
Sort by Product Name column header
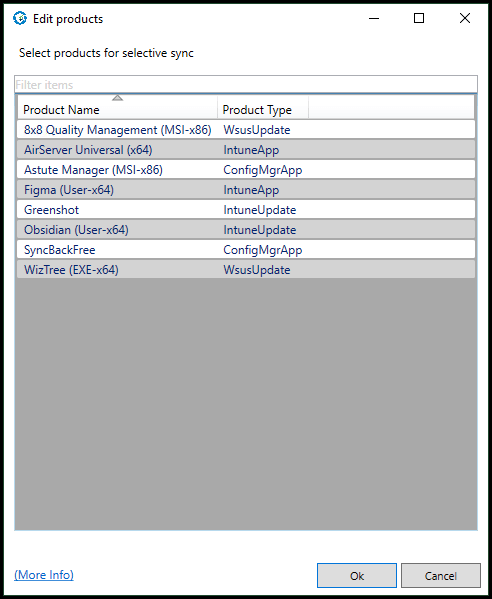coord(117,110)
